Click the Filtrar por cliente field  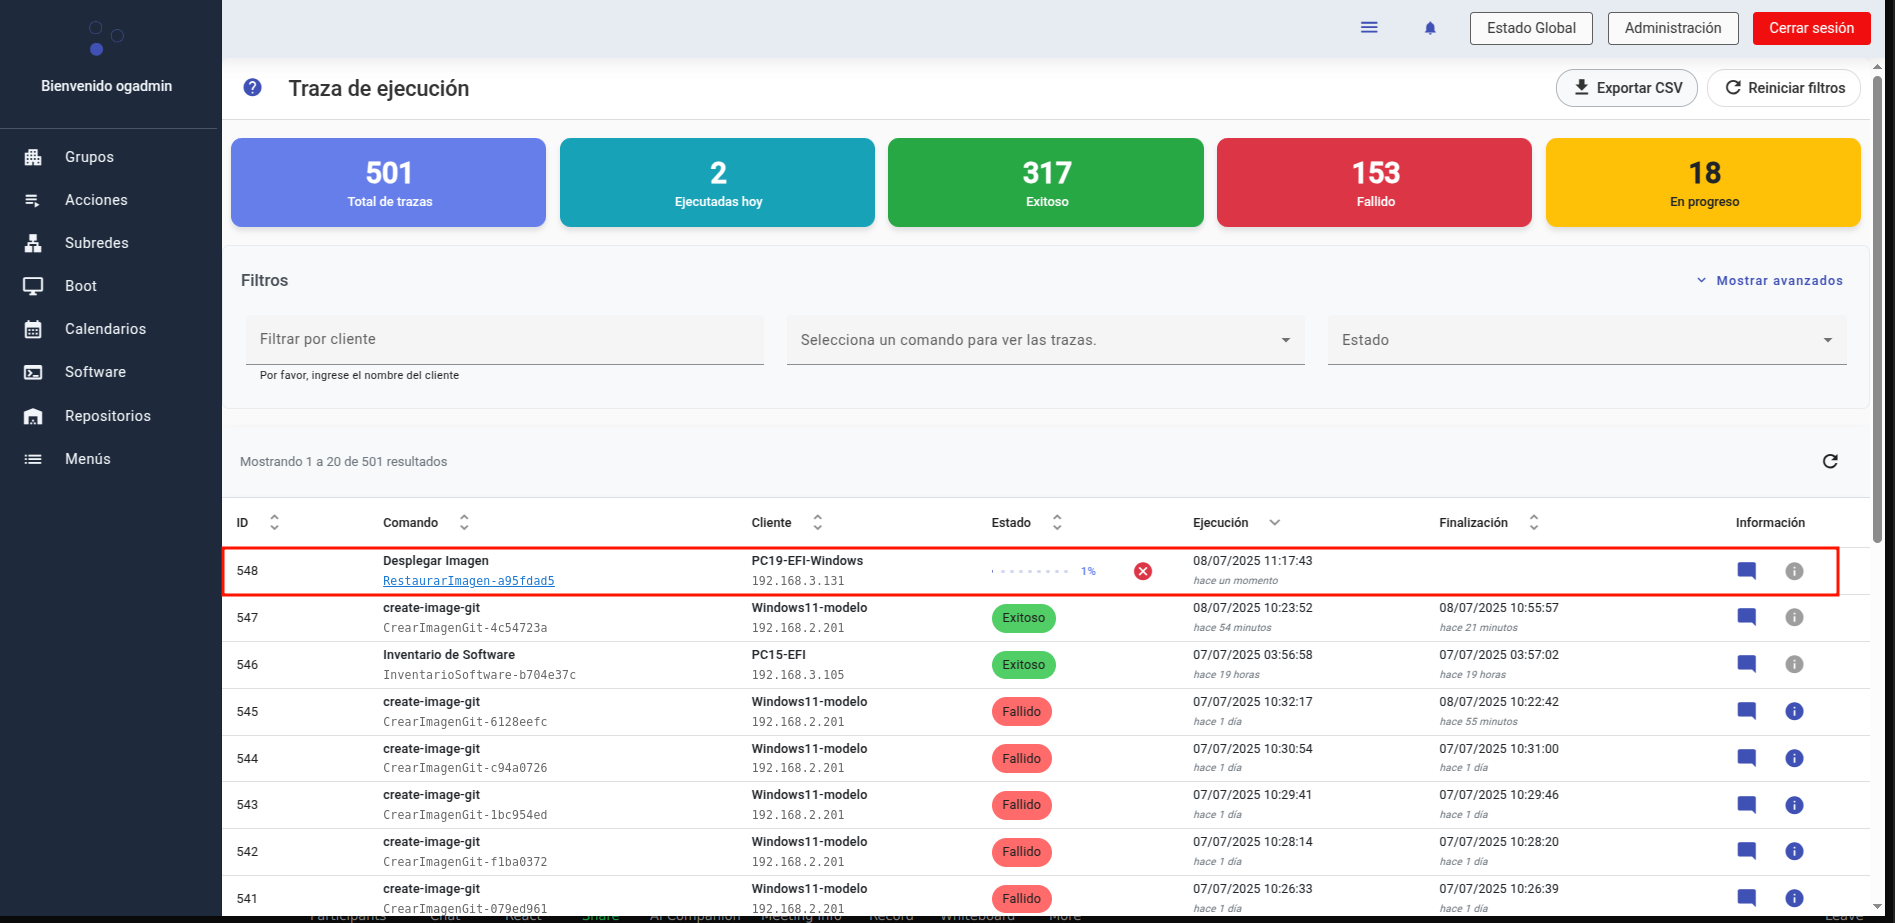coord(504,340)
